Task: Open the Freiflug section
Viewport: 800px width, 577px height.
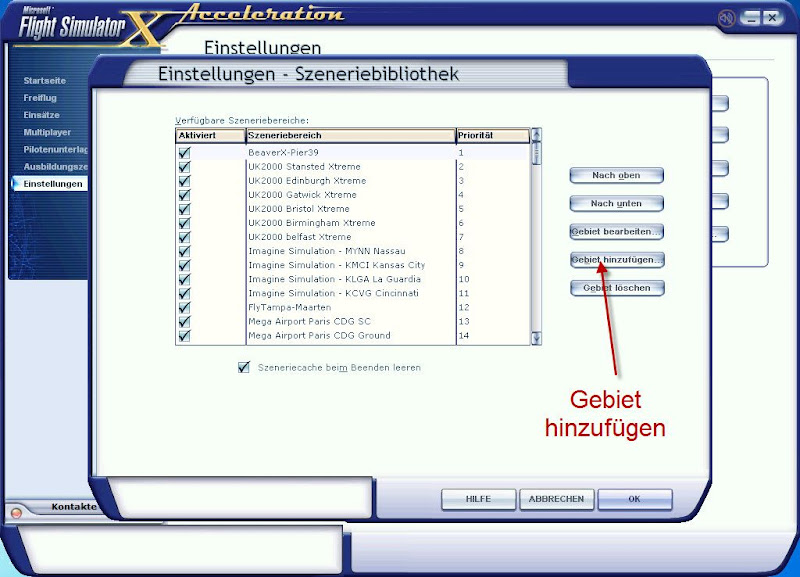Action: [x=38, y=97]
